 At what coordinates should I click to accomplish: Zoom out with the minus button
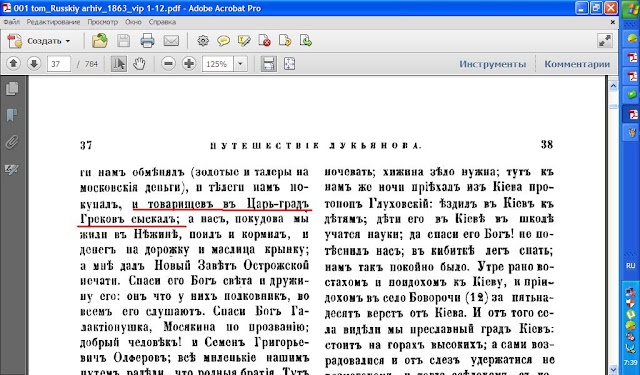pos(168,64)
